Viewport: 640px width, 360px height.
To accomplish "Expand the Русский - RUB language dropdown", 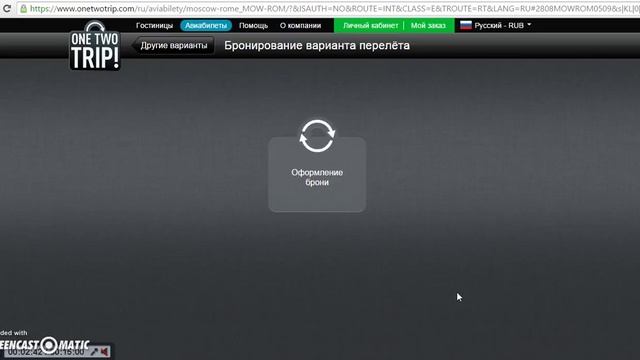I will point(502,25).
